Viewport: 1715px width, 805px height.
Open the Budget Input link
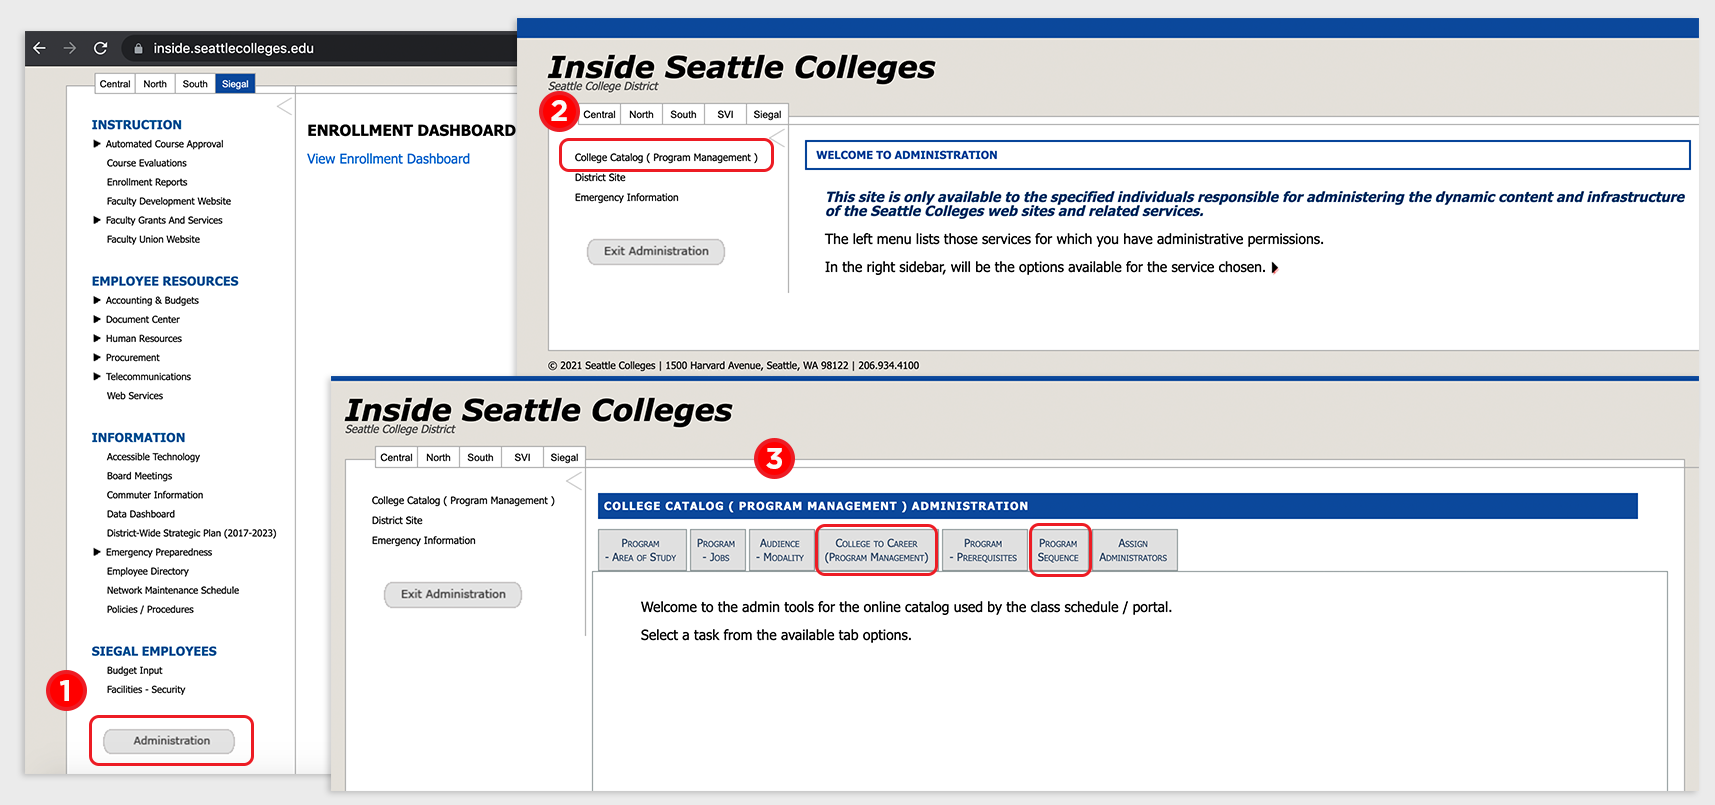tap(134, 670)
